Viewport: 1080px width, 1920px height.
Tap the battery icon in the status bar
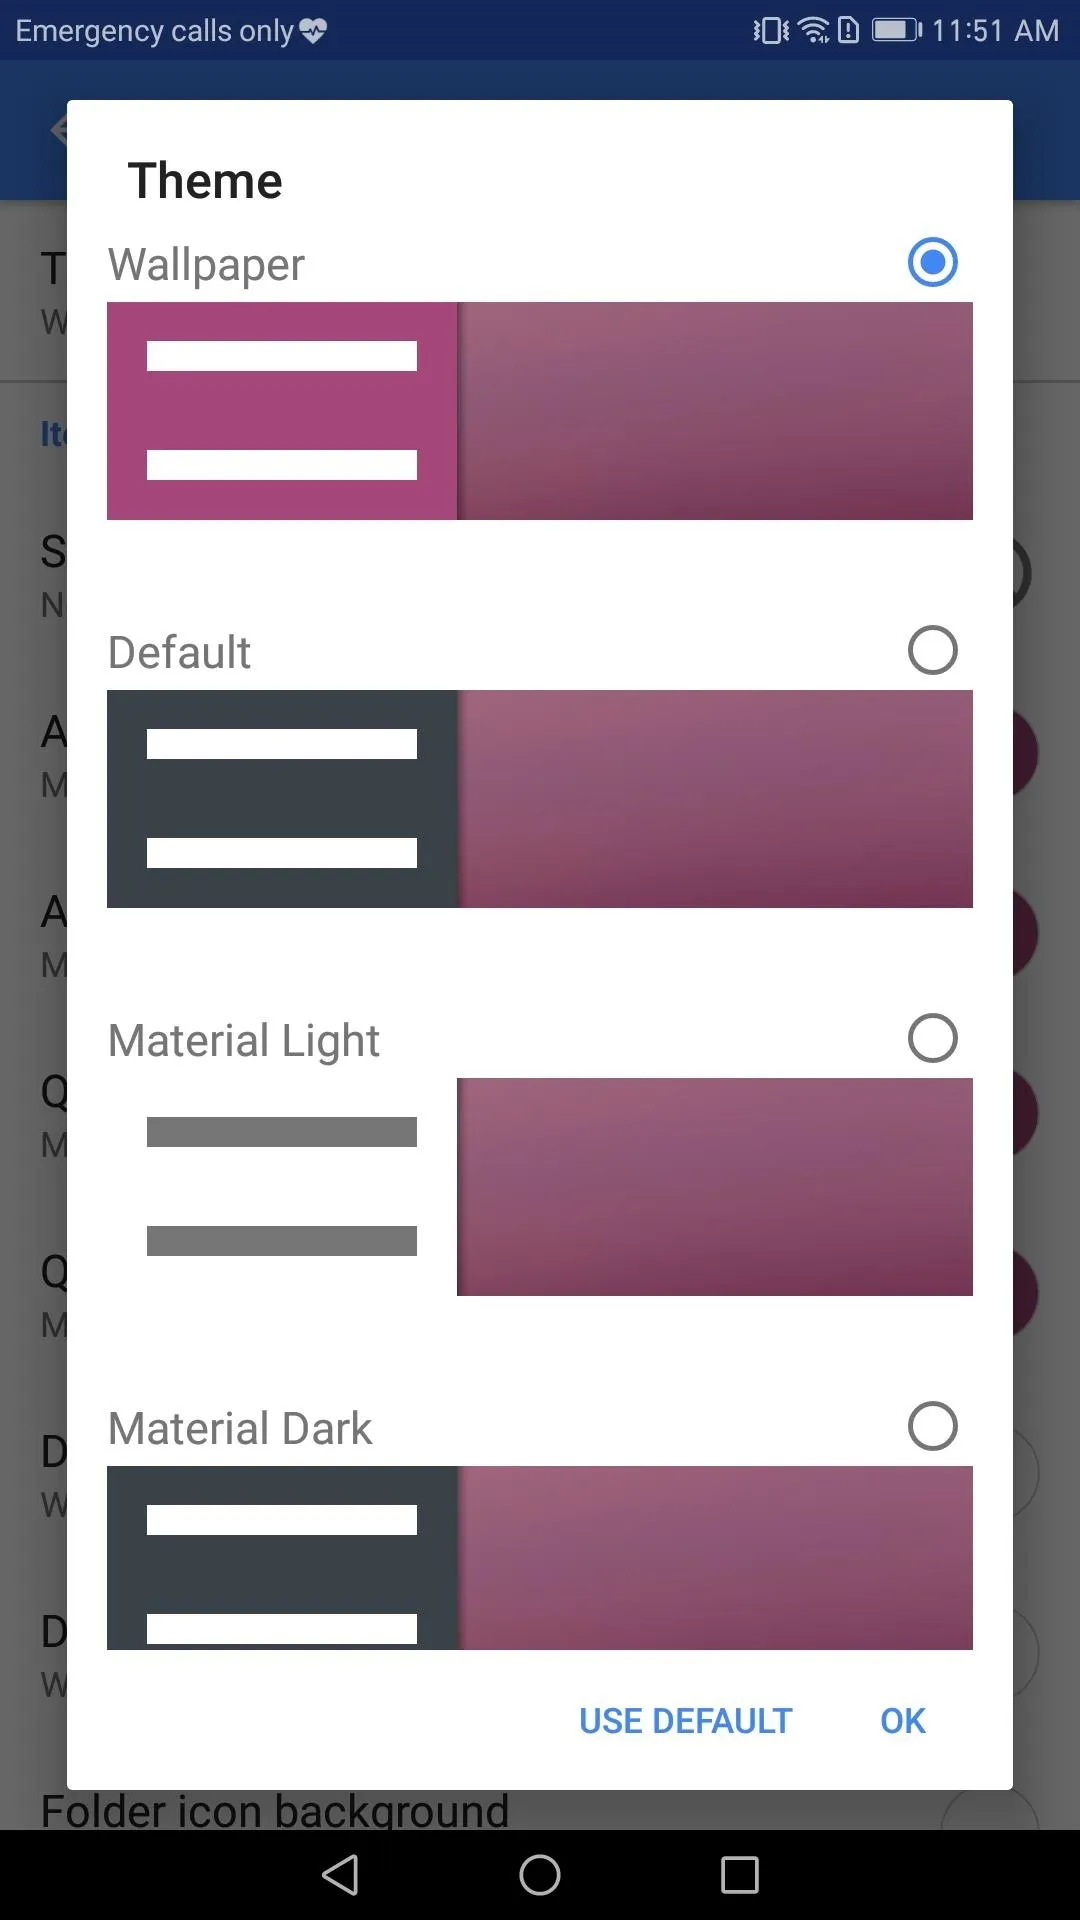coord(897,30)
